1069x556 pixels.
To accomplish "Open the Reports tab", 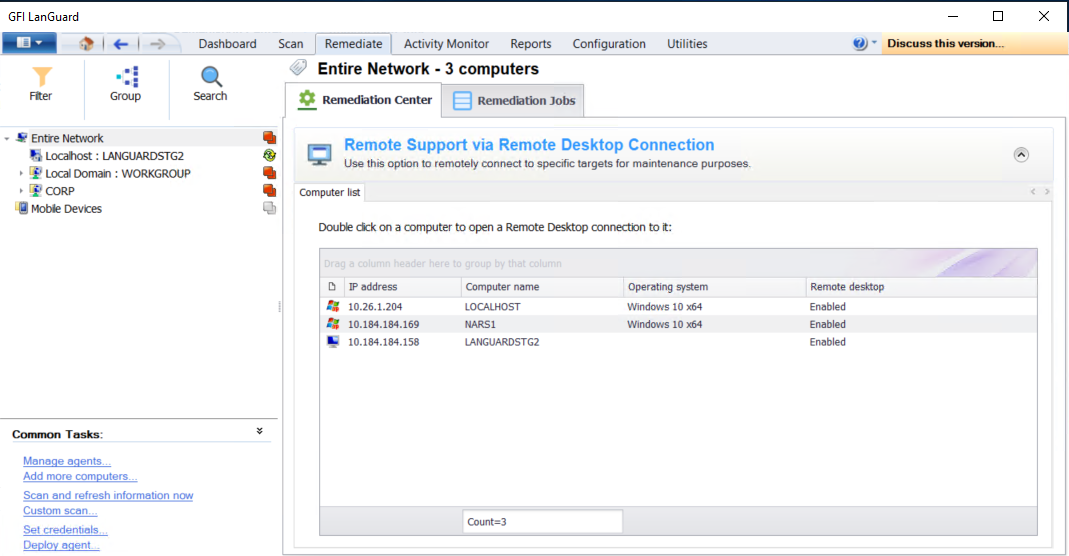I will click(530, 44).
